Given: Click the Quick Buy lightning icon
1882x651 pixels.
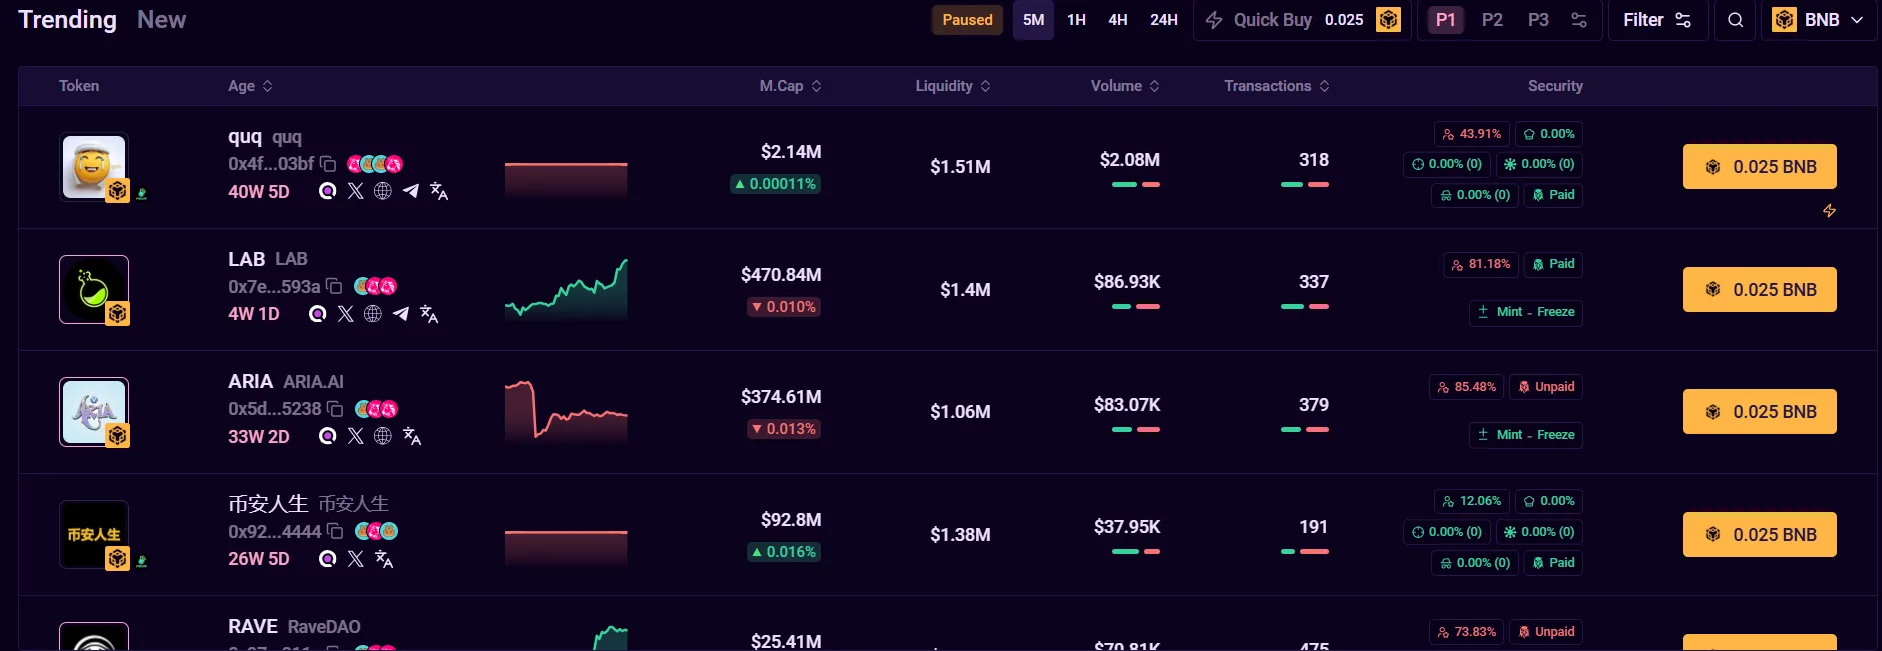Looking at the screenshot, I should tap(1213, 20).
